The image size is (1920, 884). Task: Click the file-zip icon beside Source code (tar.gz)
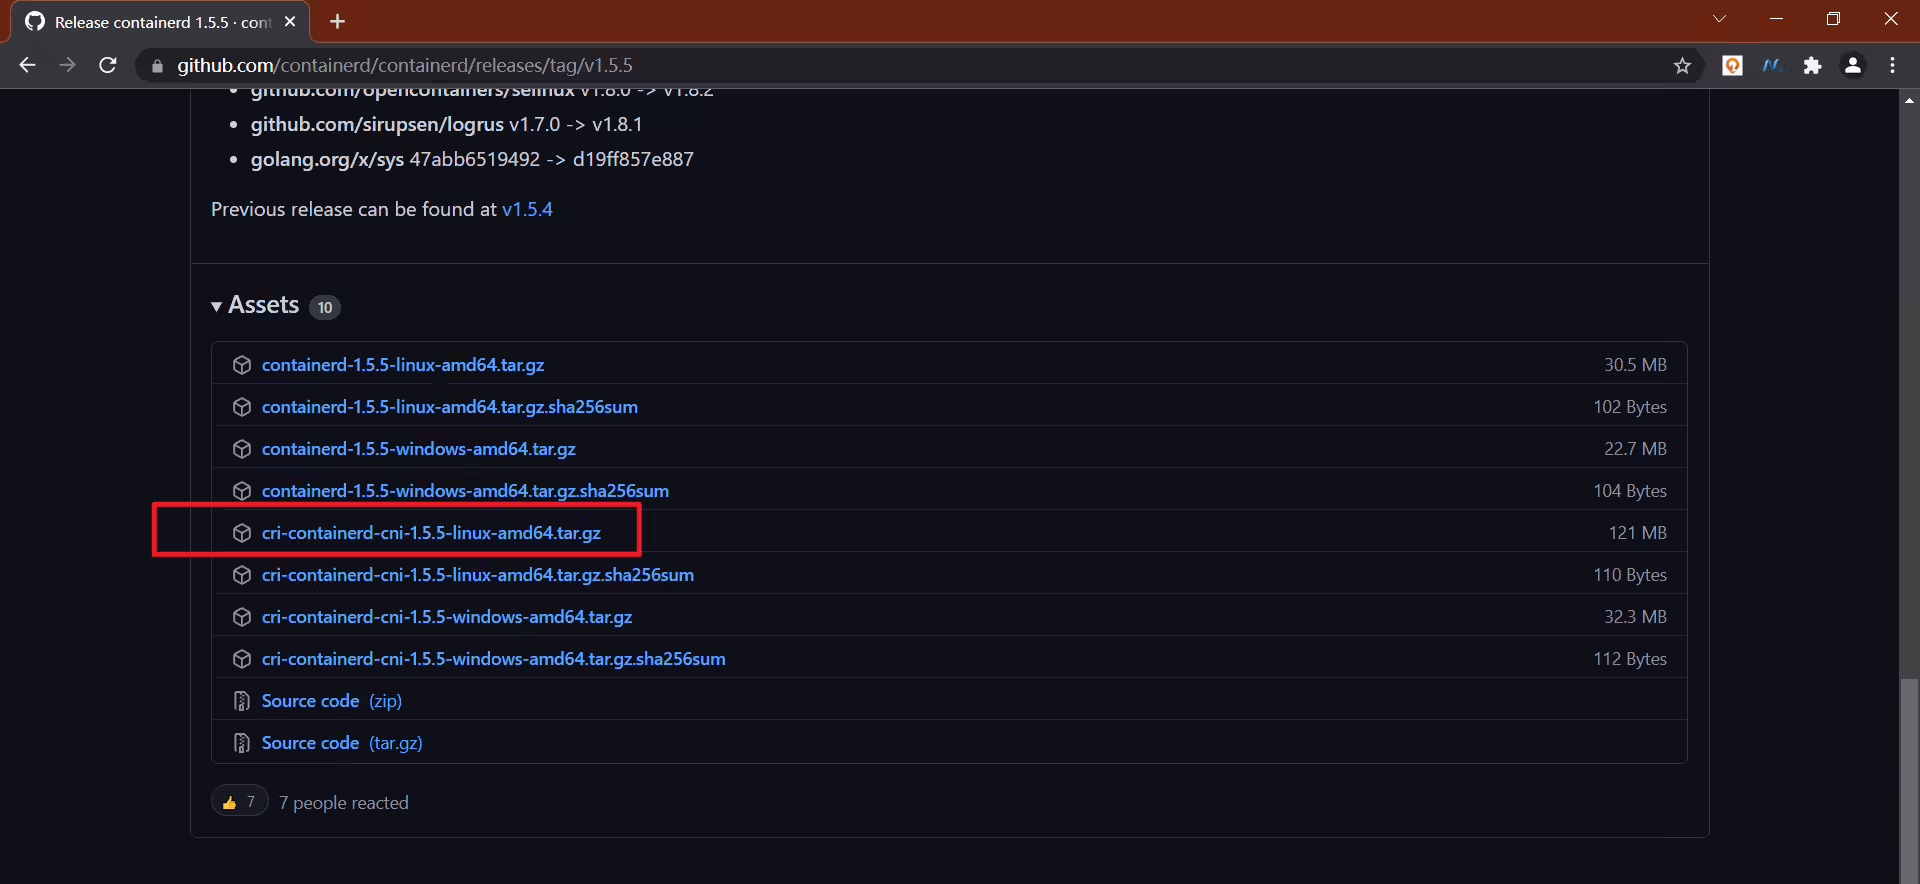point(241,743)
